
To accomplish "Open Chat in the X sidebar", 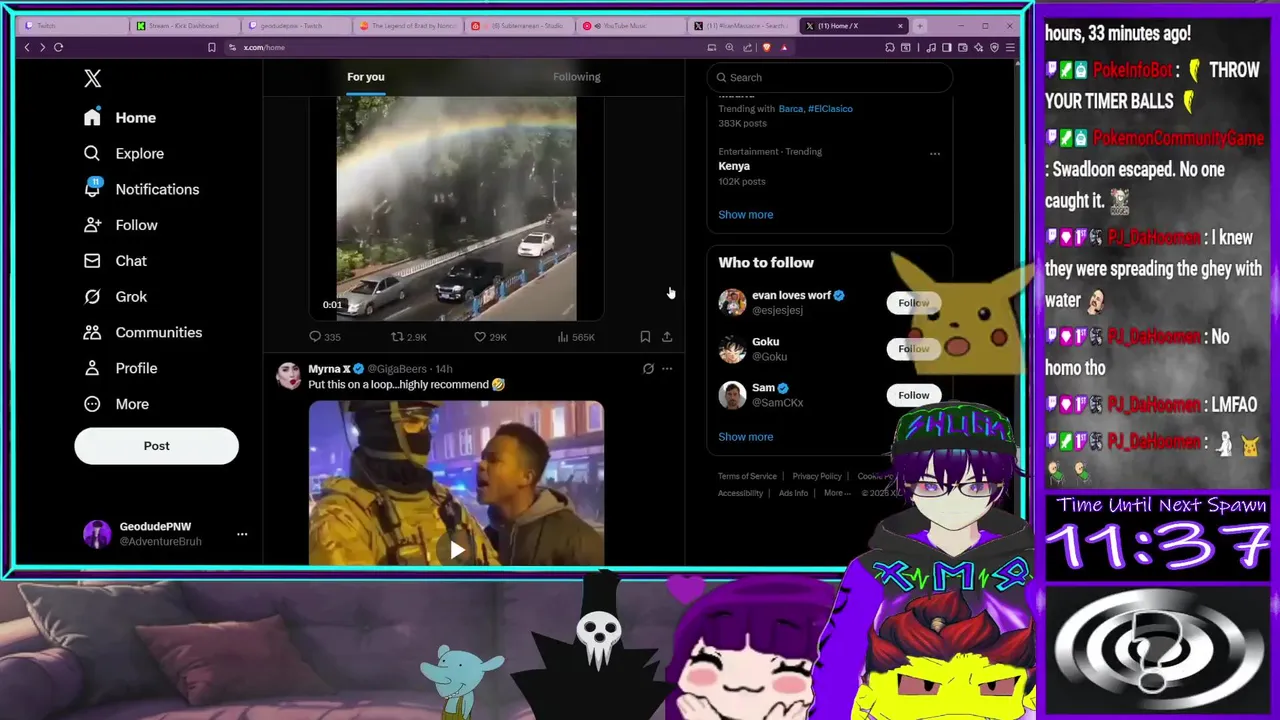I will pos(115,261).
